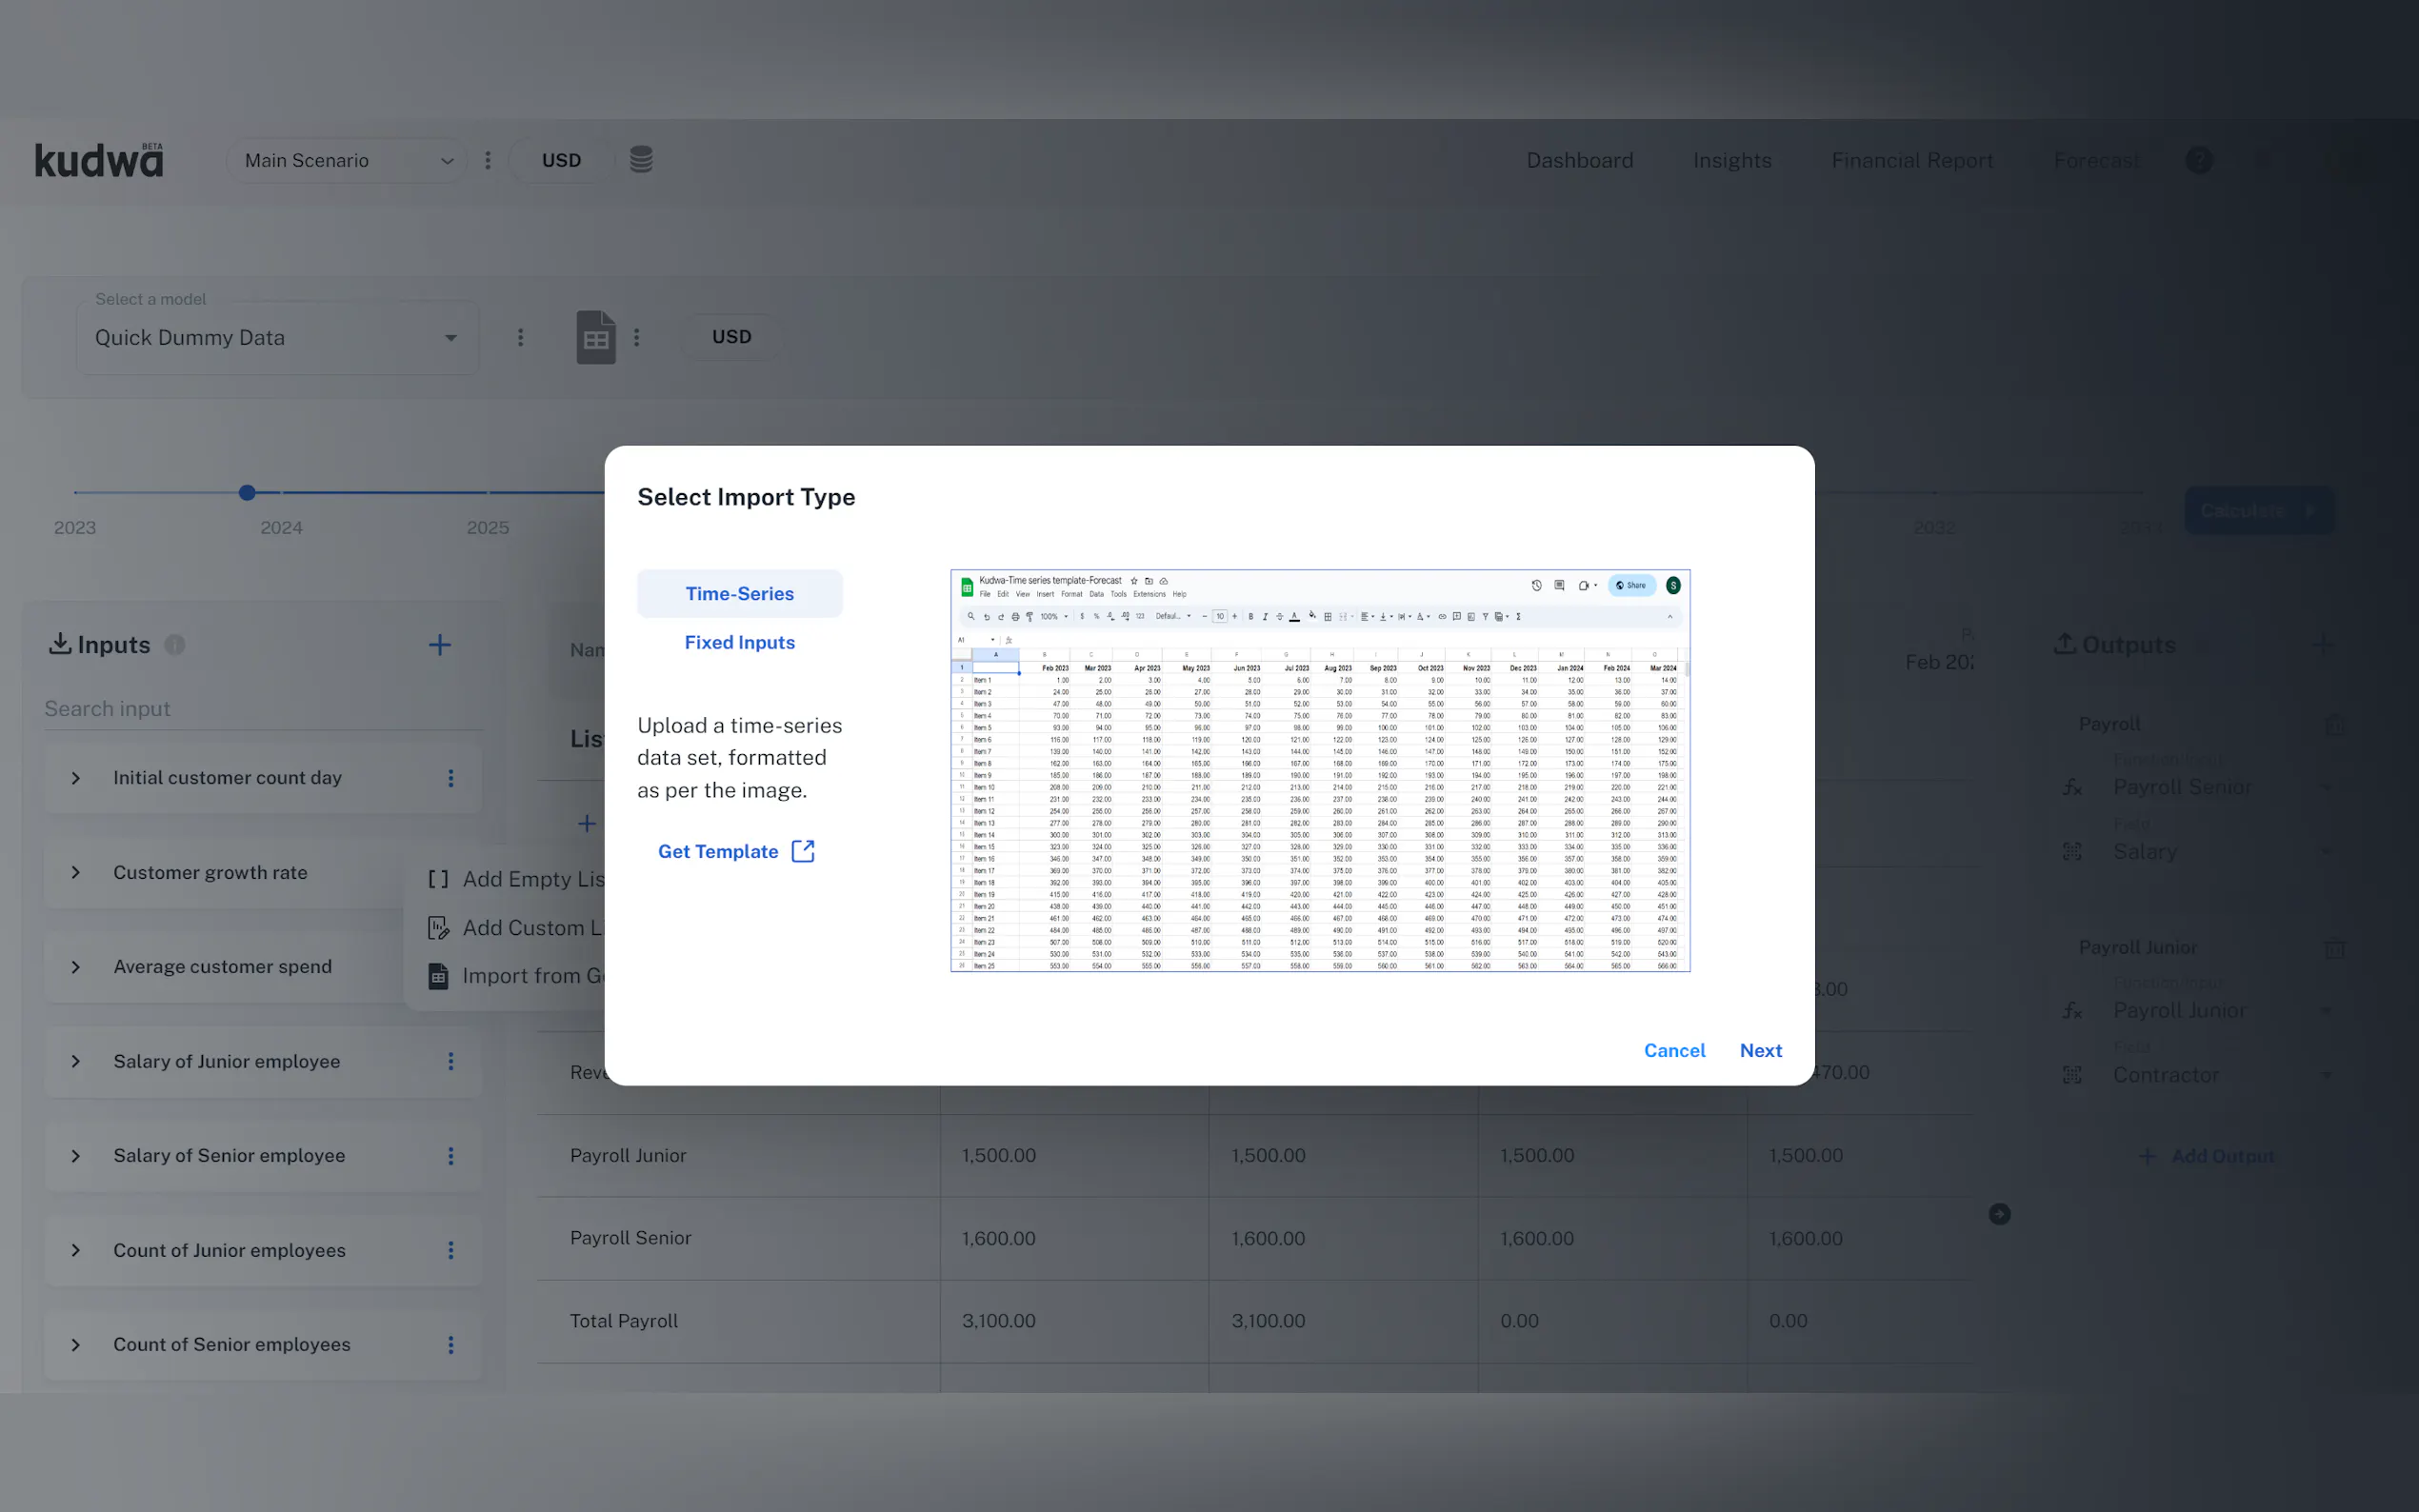Switch to Fixed Inputs import type

point(739,643)
